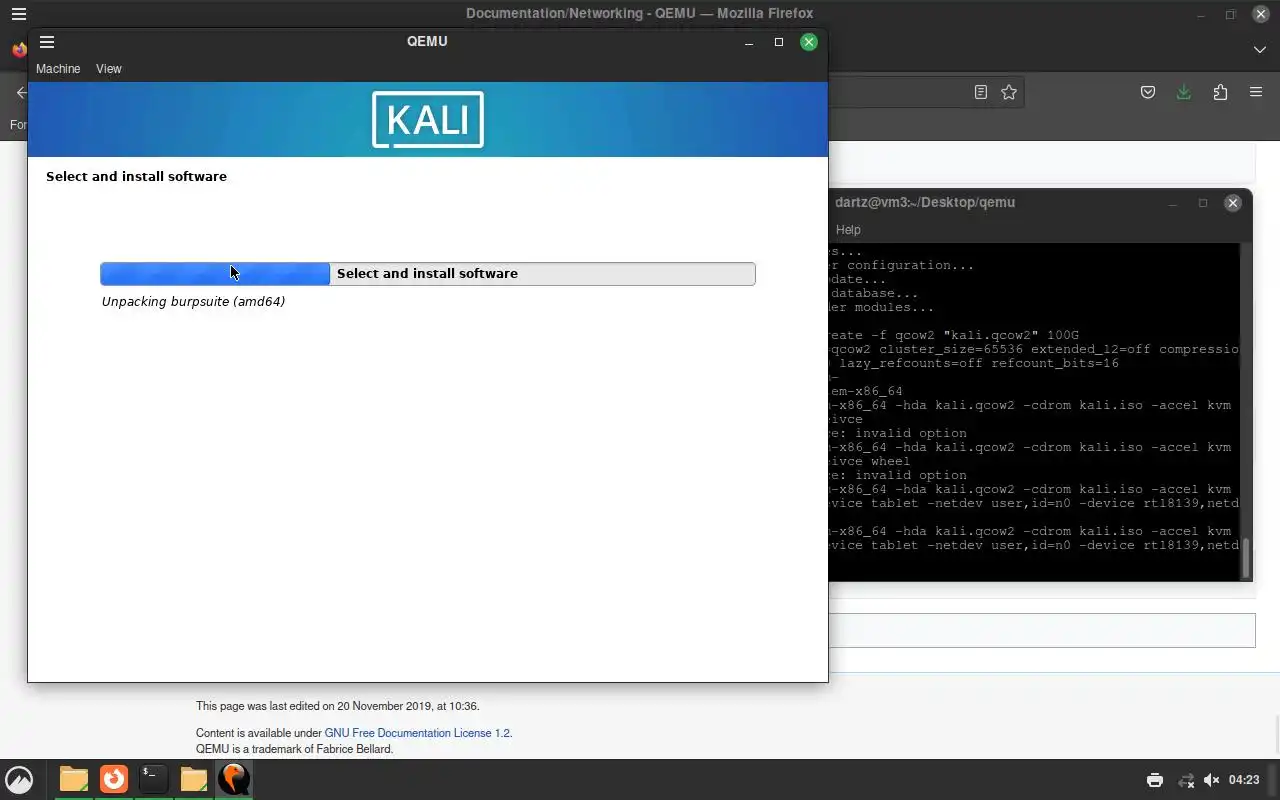
Task: Click the 'Unpacking burpsuite (amd64)' status text
Action: [x=193, y=302]
